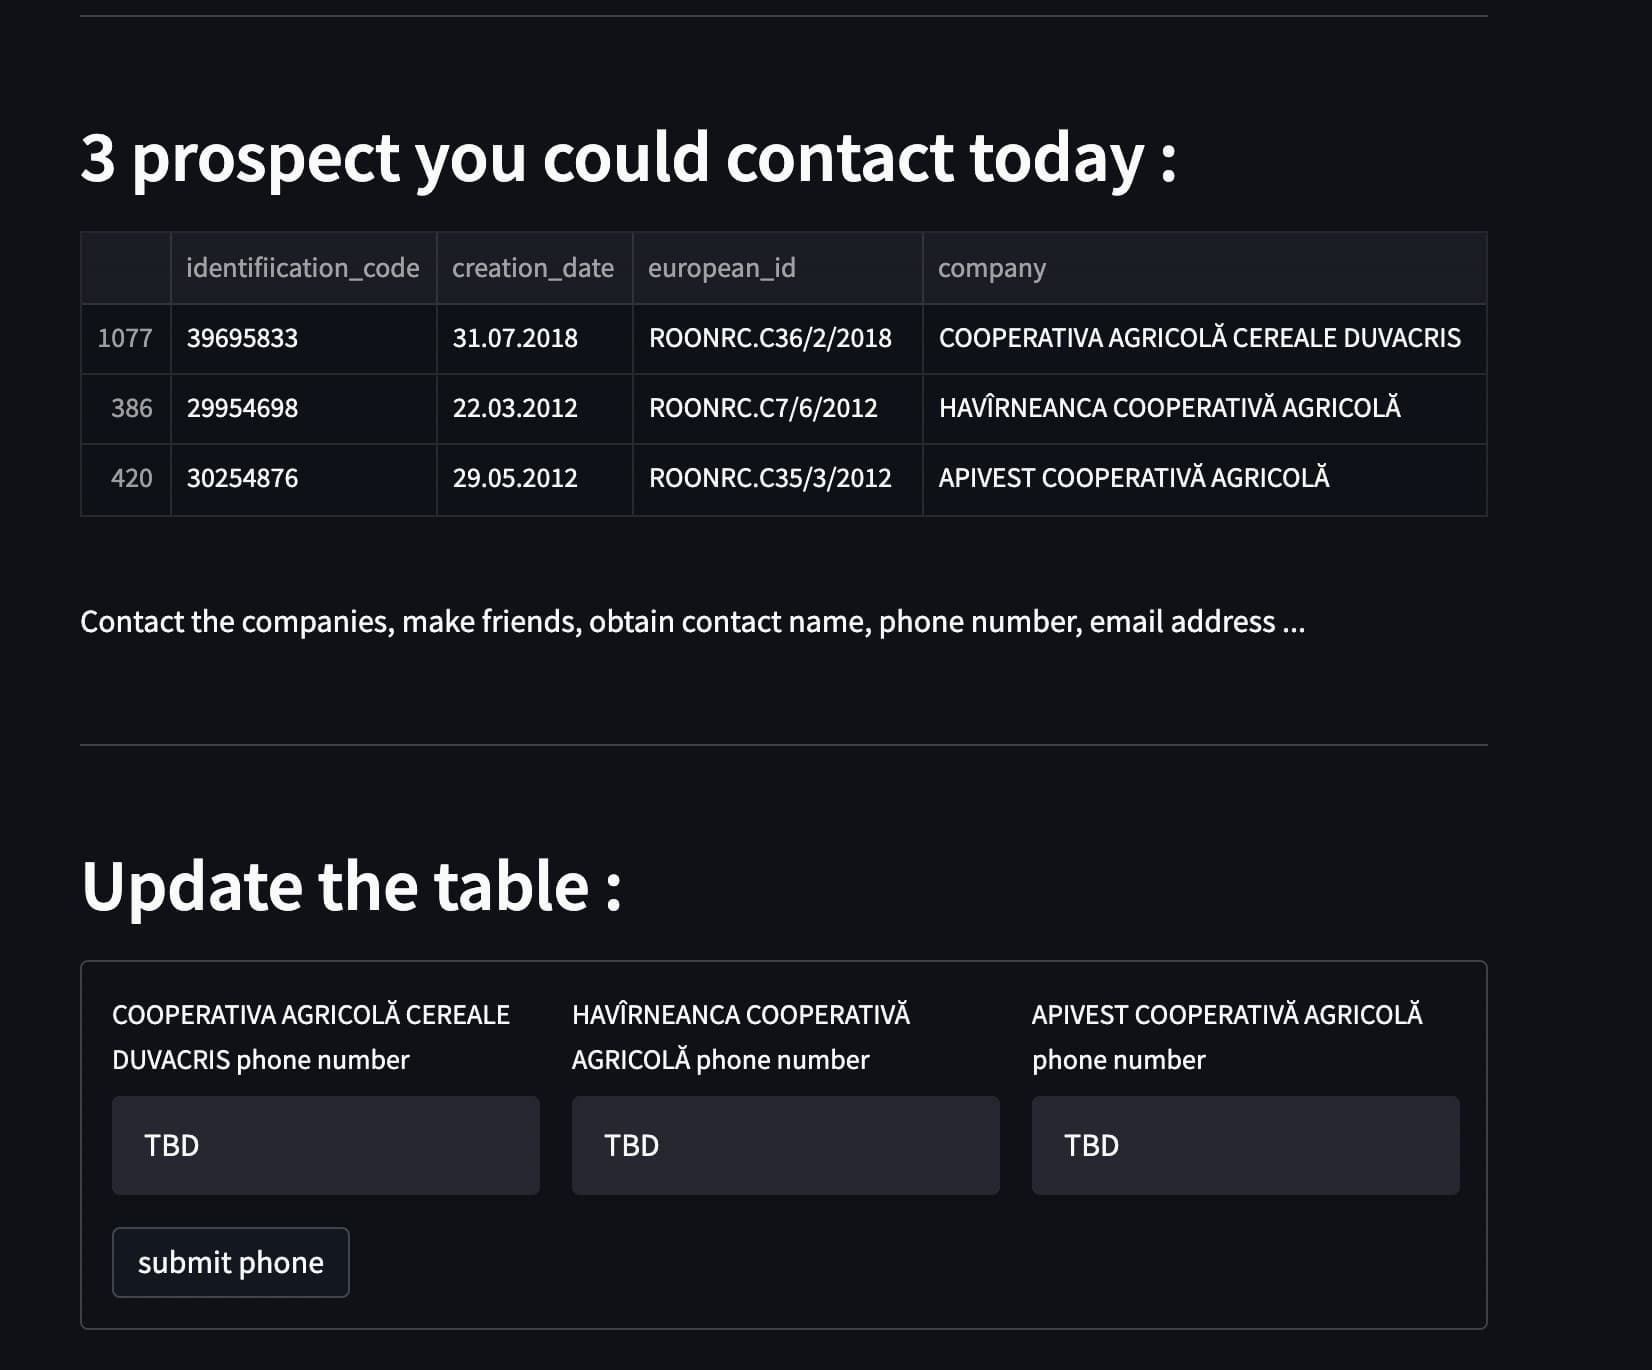Screen dimensions: 1652x1370
Task: Click the 29.05.2012 date cell
Action: pyautogui.click(x=515, y=478)
